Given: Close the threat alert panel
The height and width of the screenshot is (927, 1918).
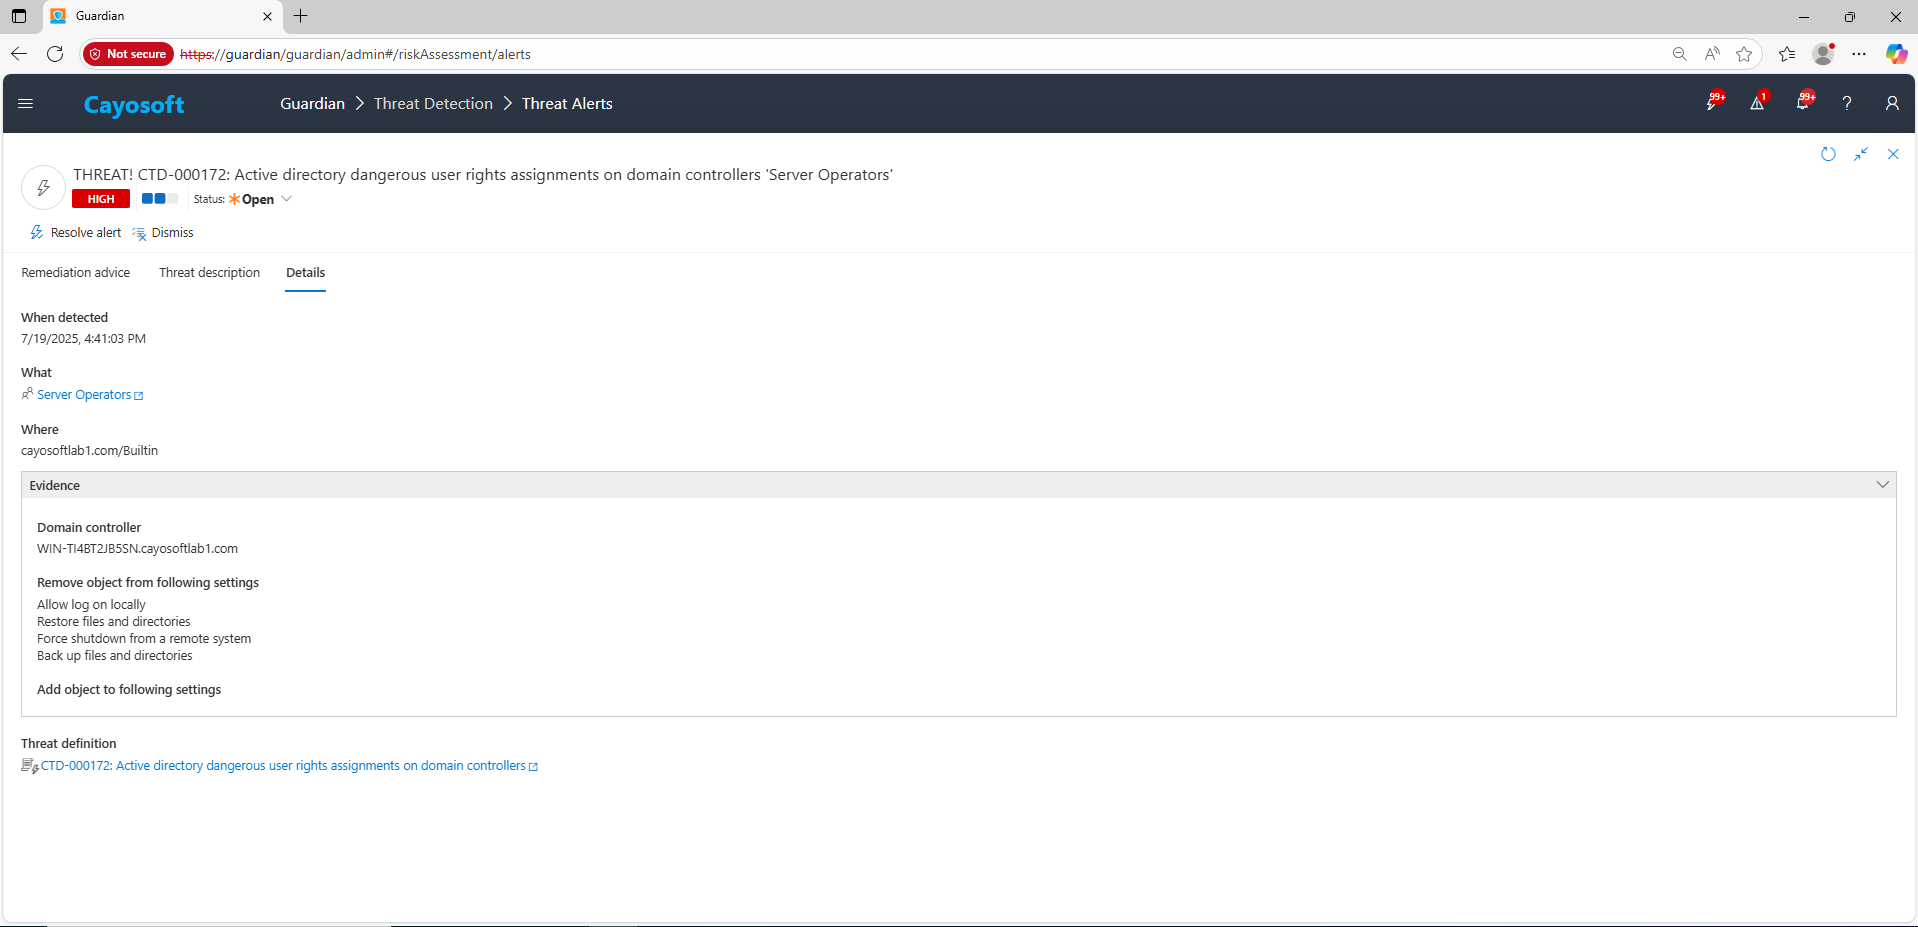Looking at the screenshot, I should (x=1893, y=154).
